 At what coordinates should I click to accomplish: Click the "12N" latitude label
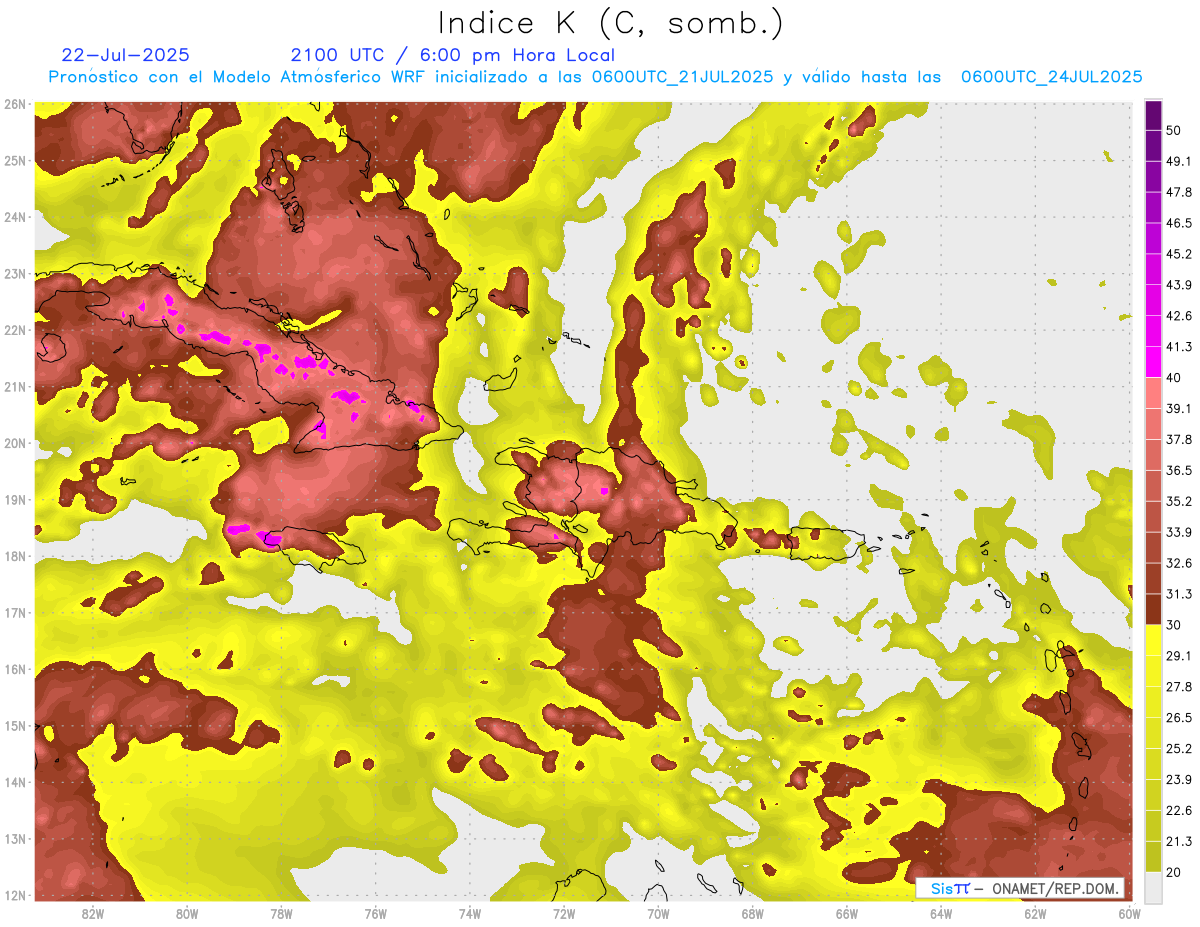click(15, 895)
